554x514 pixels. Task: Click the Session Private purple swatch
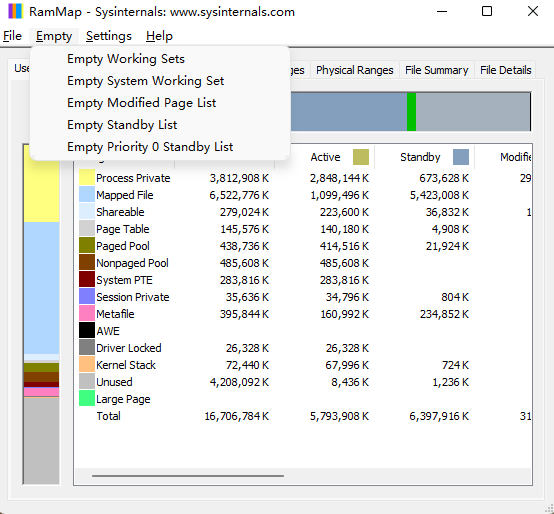tap(87, 297)
